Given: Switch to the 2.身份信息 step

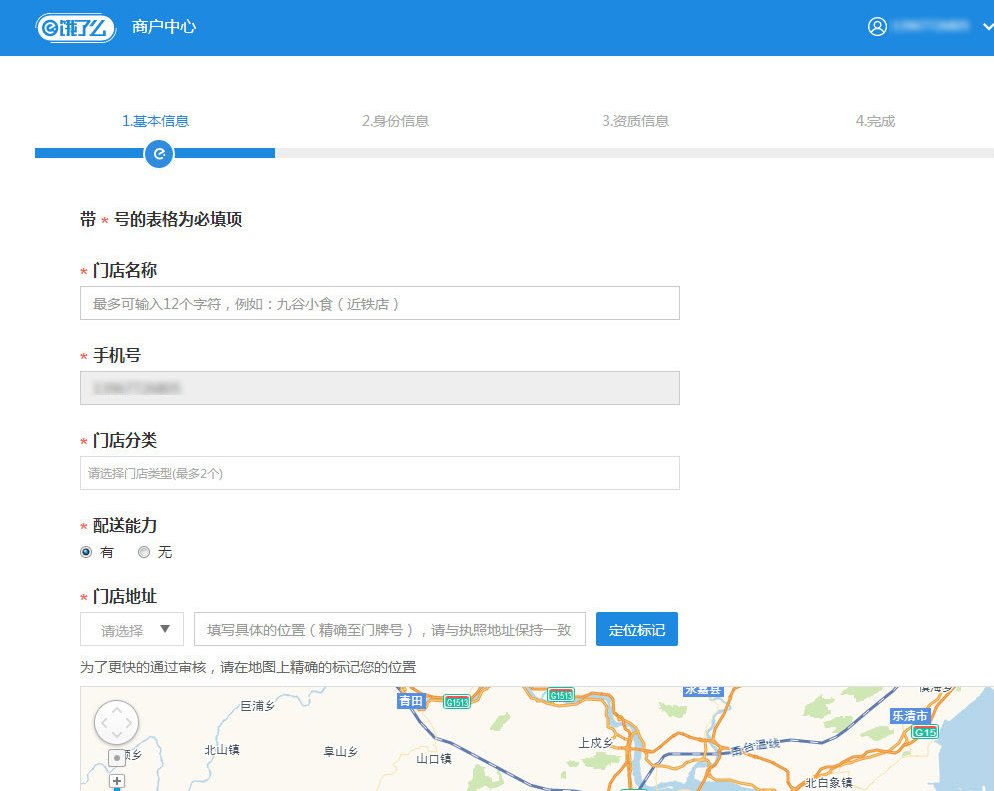Looking at the screenshot, I should [395, 120].
